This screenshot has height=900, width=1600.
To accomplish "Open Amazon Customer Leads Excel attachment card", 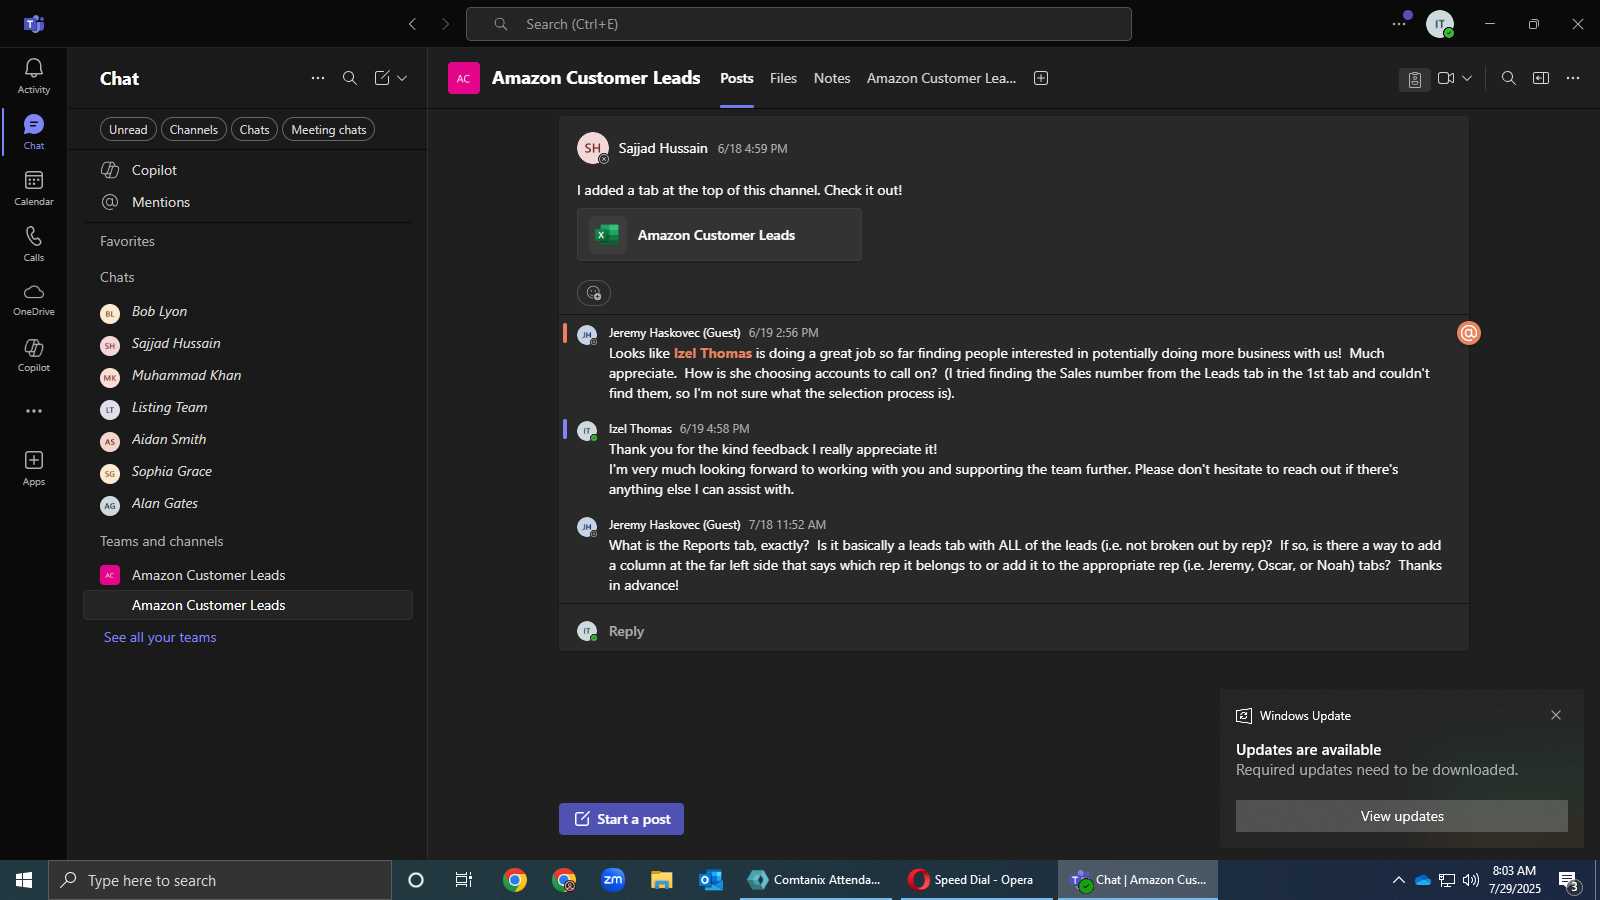I will pyautogui.click(x=719, y=235).
